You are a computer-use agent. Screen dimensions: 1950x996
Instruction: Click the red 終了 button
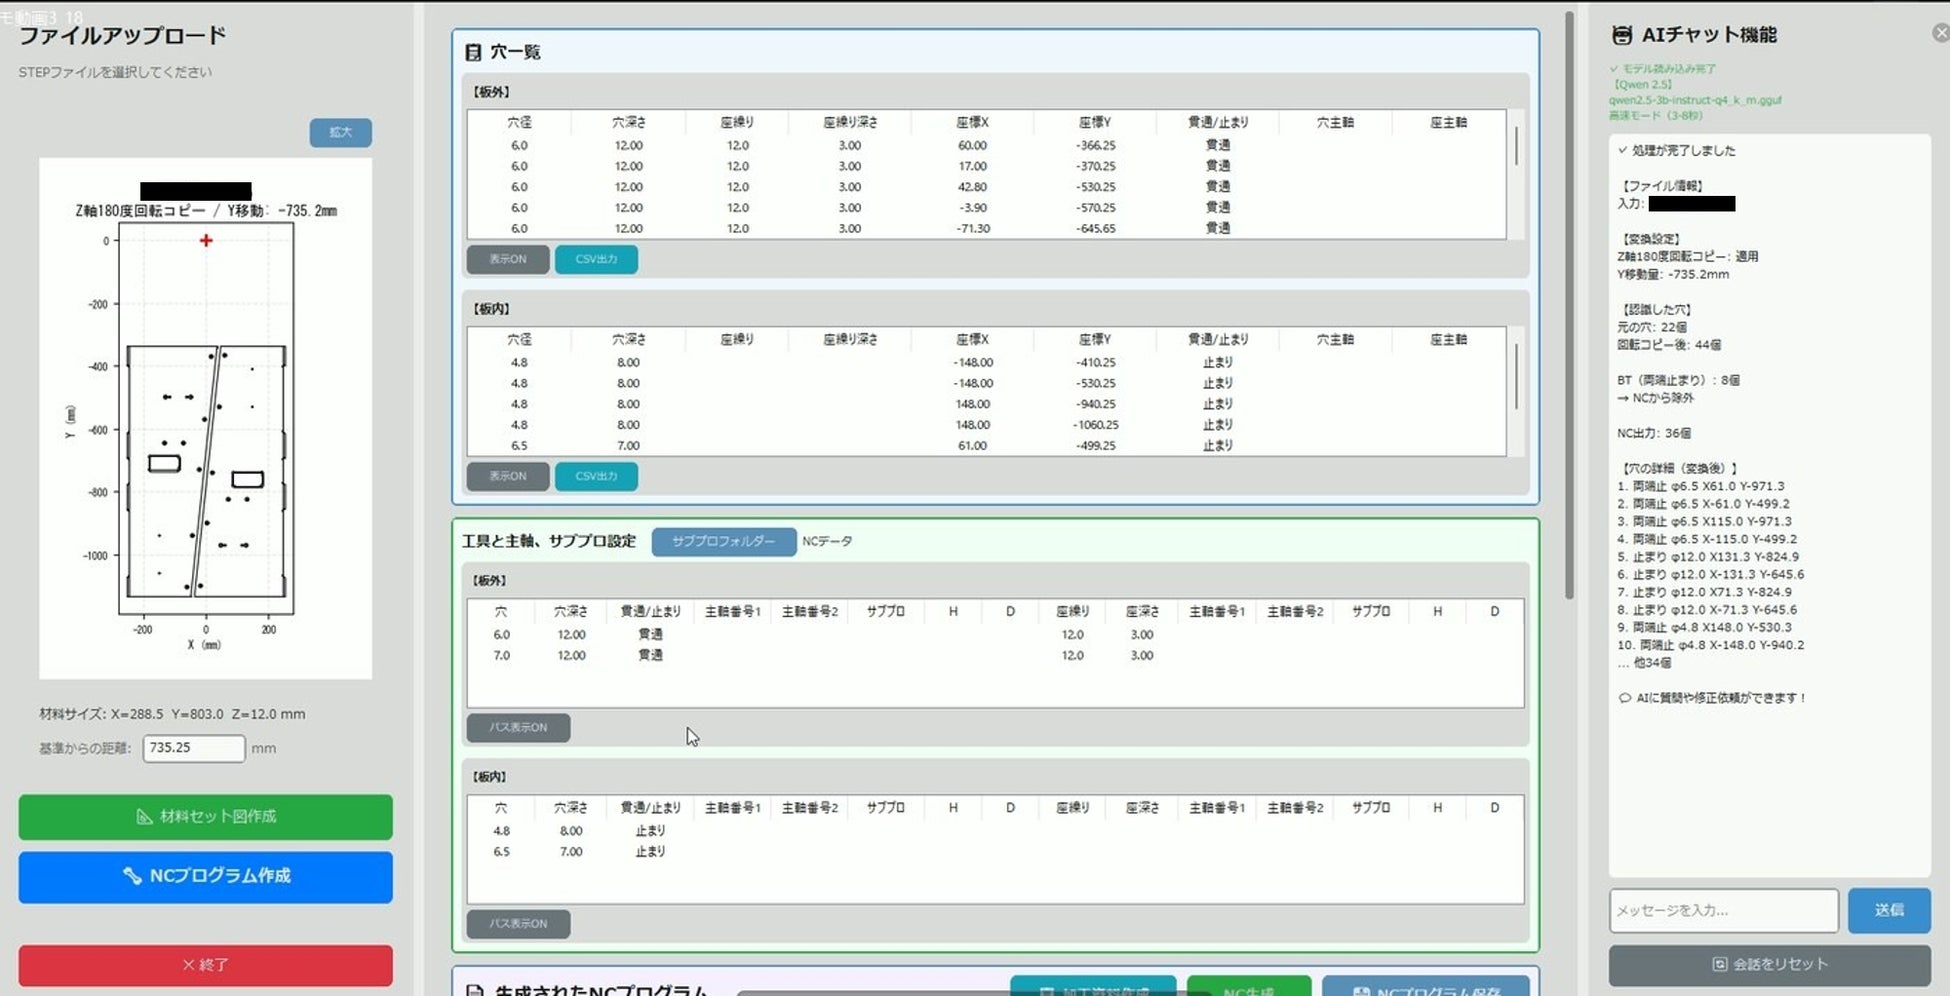click(205, 965)
